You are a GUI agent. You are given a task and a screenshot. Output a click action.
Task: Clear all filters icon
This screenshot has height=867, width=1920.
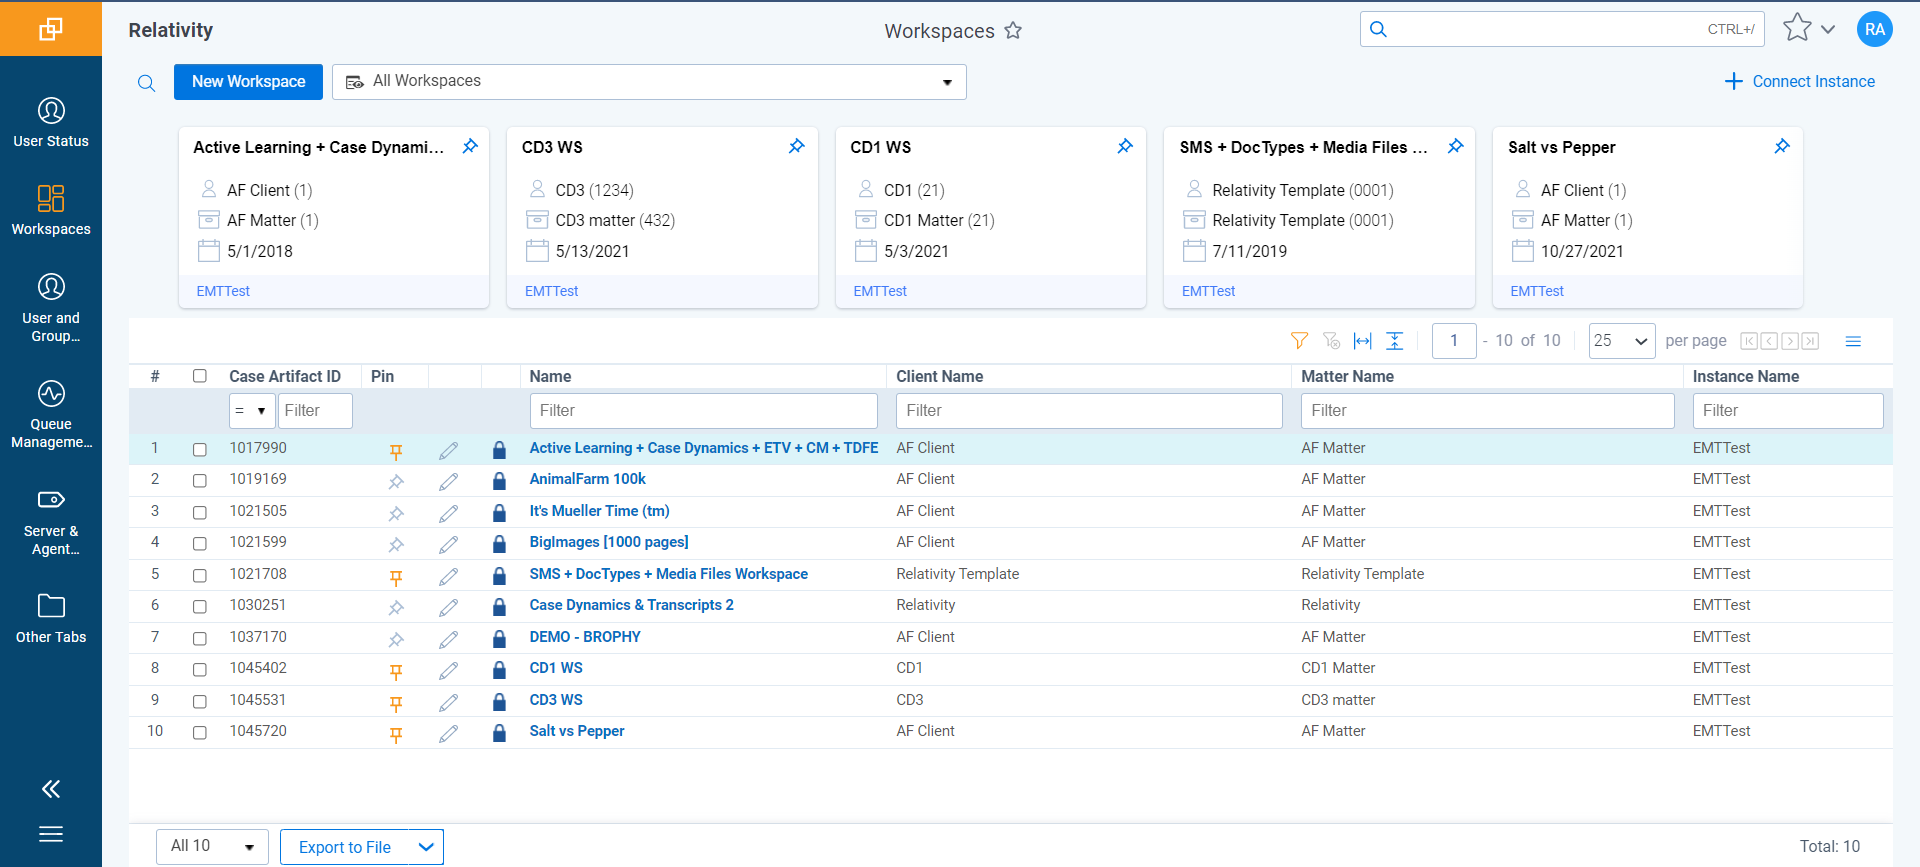pos(1331,341)
